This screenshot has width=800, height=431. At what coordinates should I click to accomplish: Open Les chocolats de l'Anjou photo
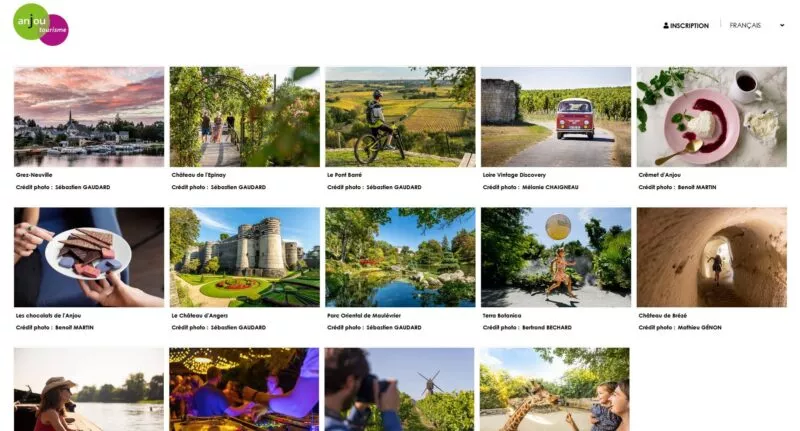click(x=89, y=257)
